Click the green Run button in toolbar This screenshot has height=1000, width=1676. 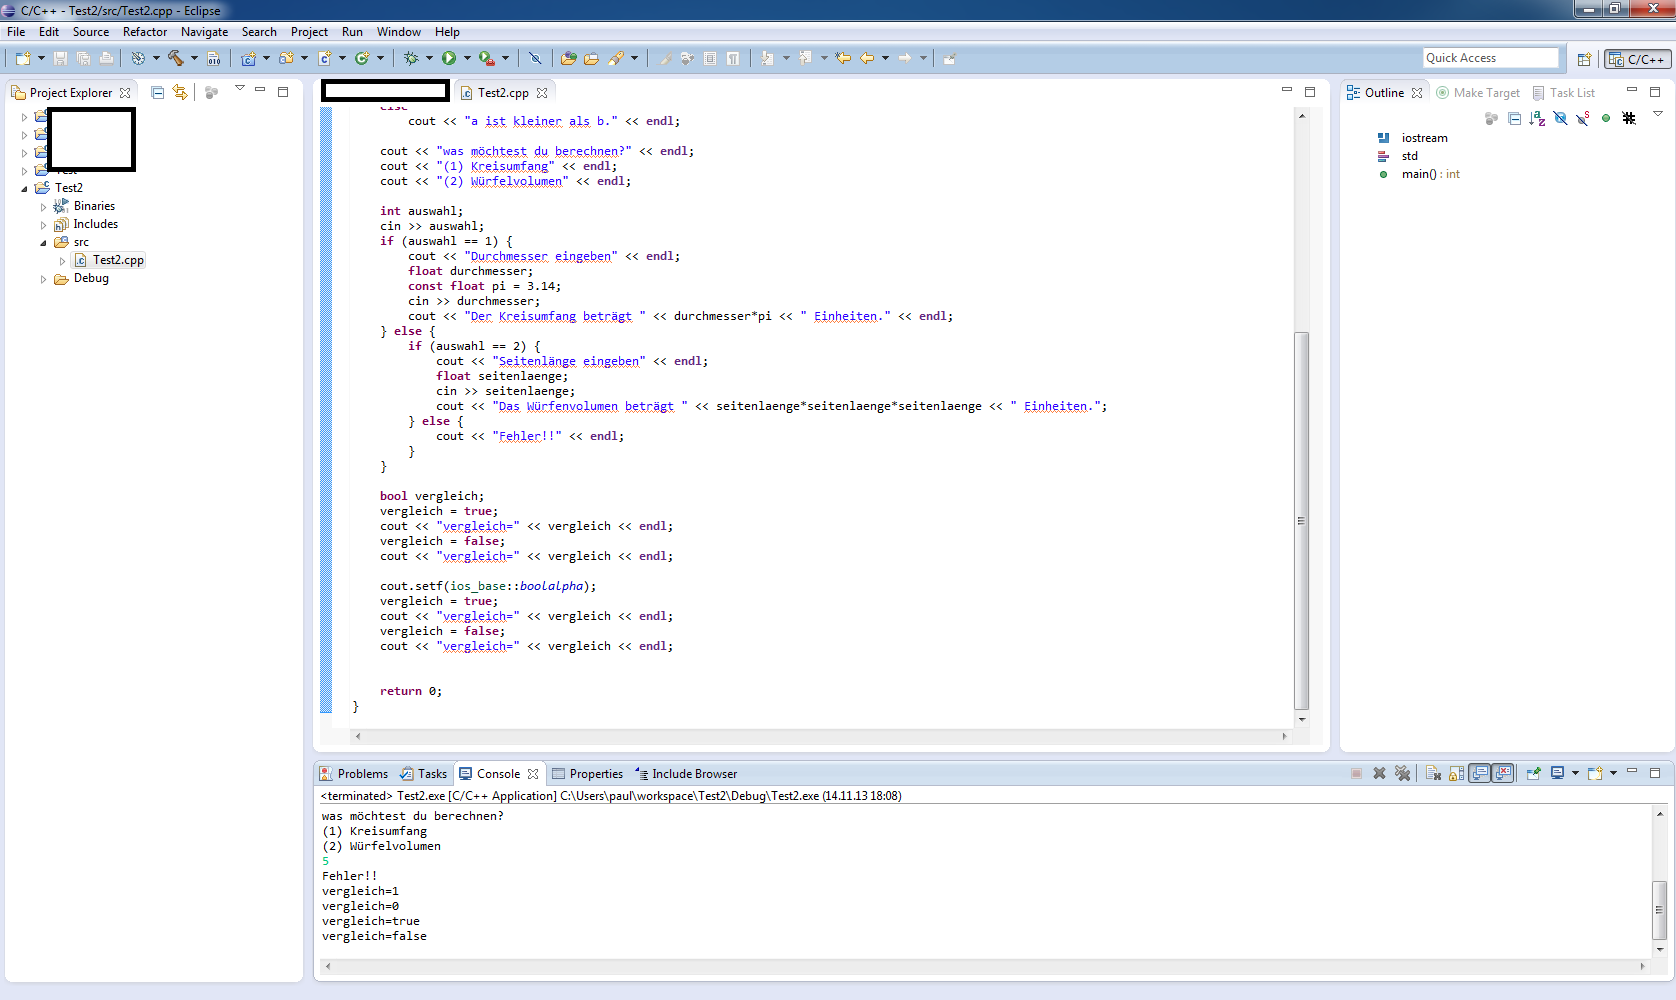(x=449, y=59)
